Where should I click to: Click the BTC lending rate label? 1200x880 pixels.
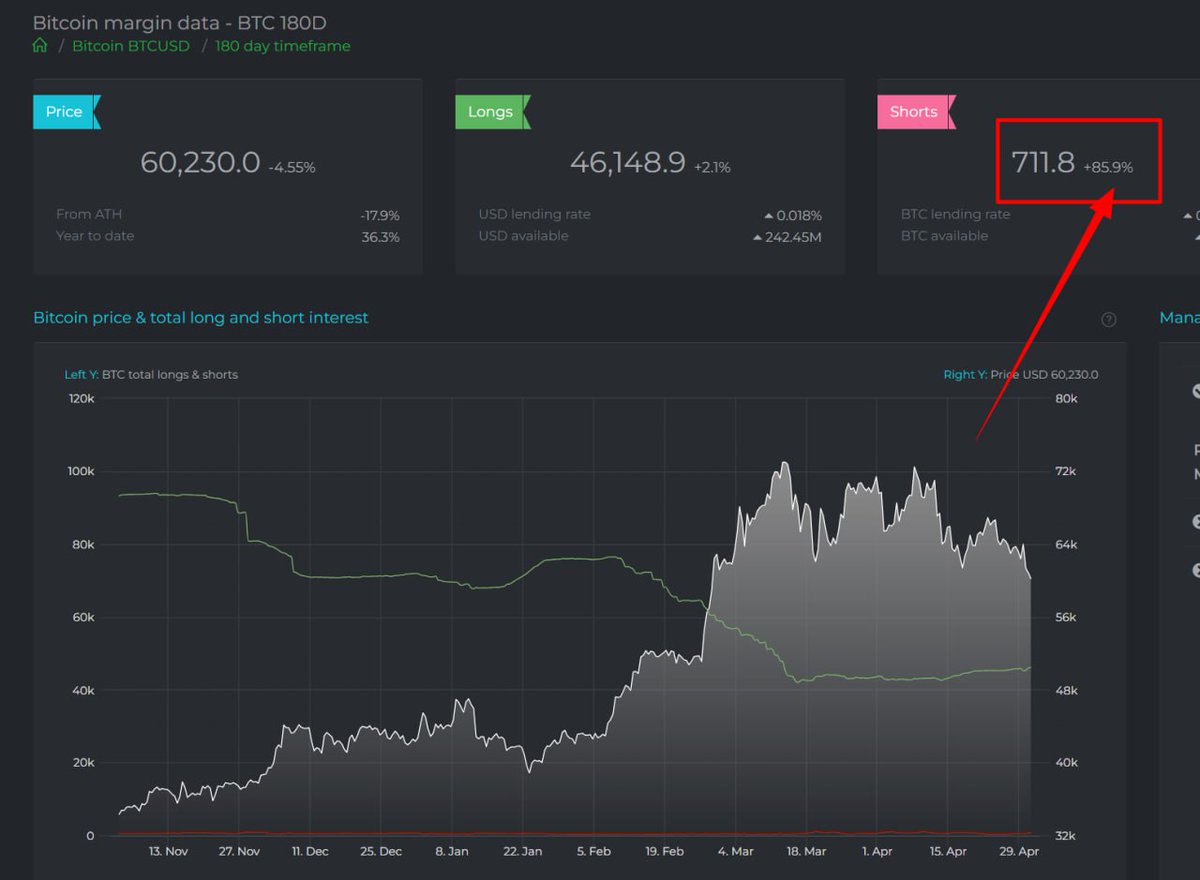click(956, 214)
